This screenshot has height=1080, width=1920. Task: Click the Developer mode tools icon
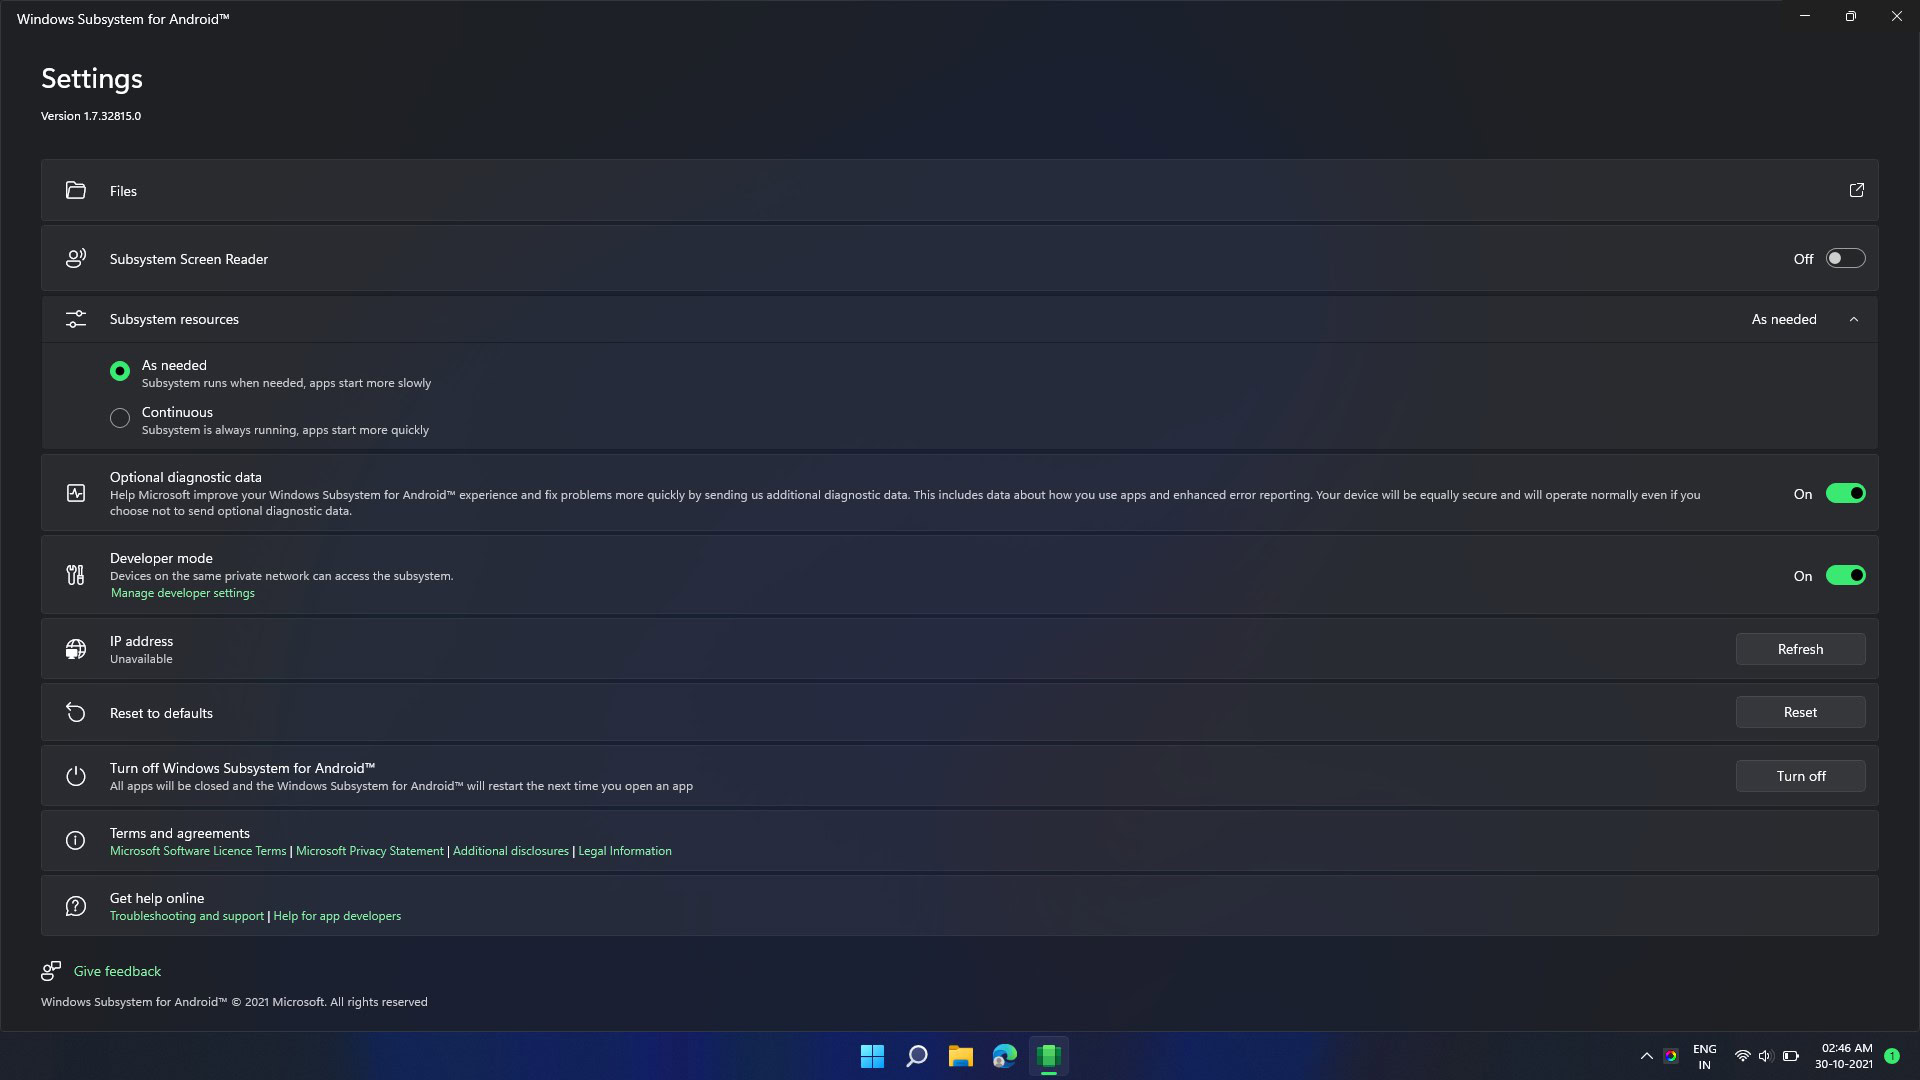coord(75,575)
